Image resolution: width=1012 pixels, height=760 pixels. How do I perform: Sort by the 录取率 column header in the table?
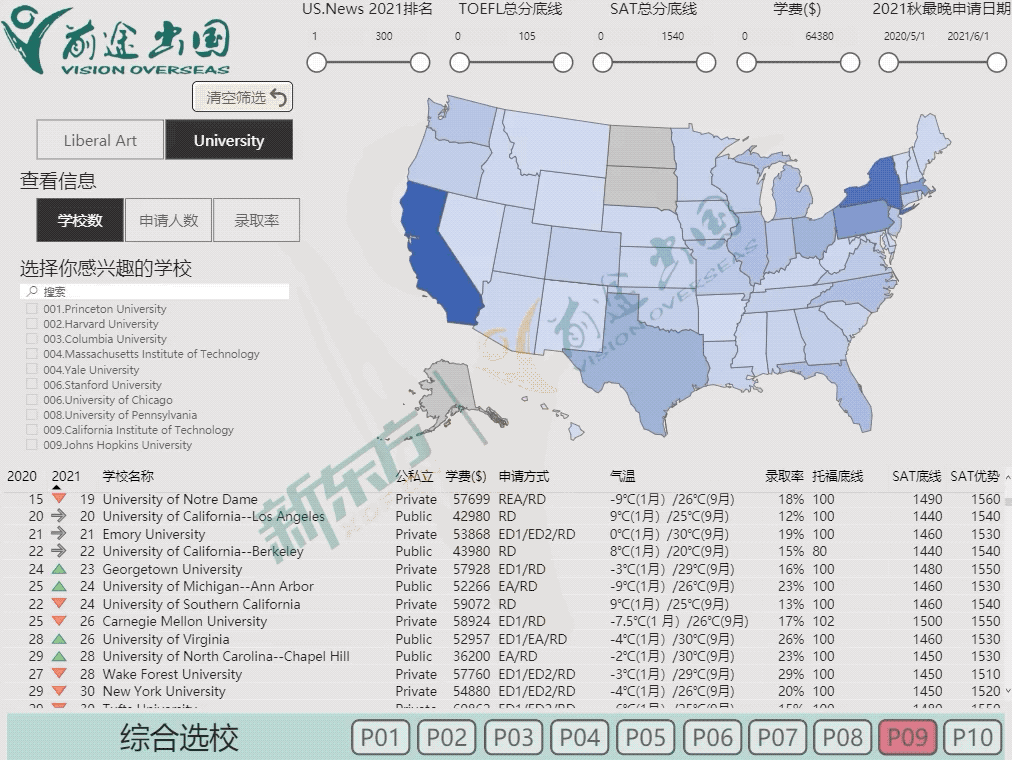click(x=784, y=476)
